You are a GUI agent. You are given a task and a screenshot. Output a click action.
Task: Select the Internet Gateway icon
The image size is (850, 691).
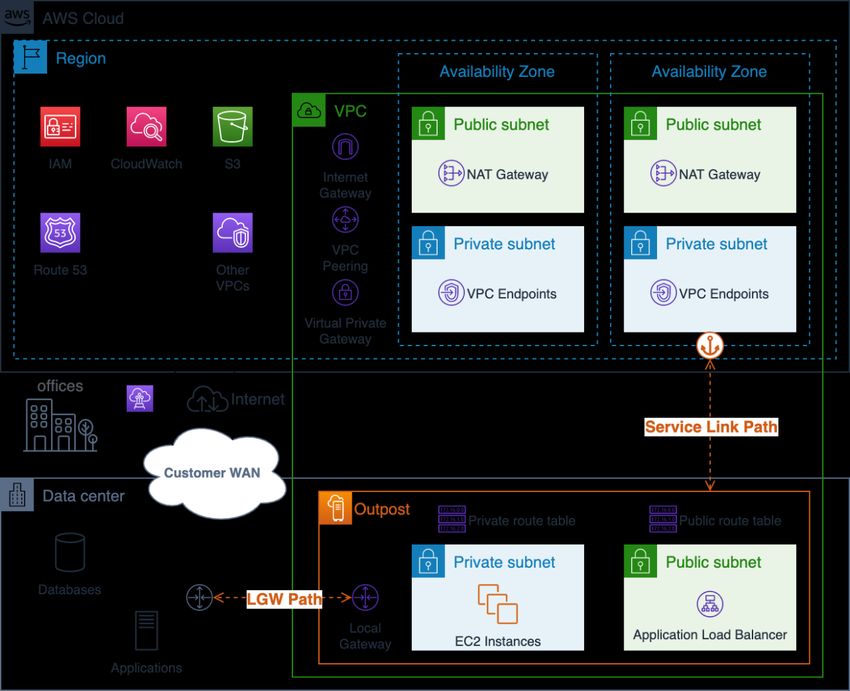[345, 147]
